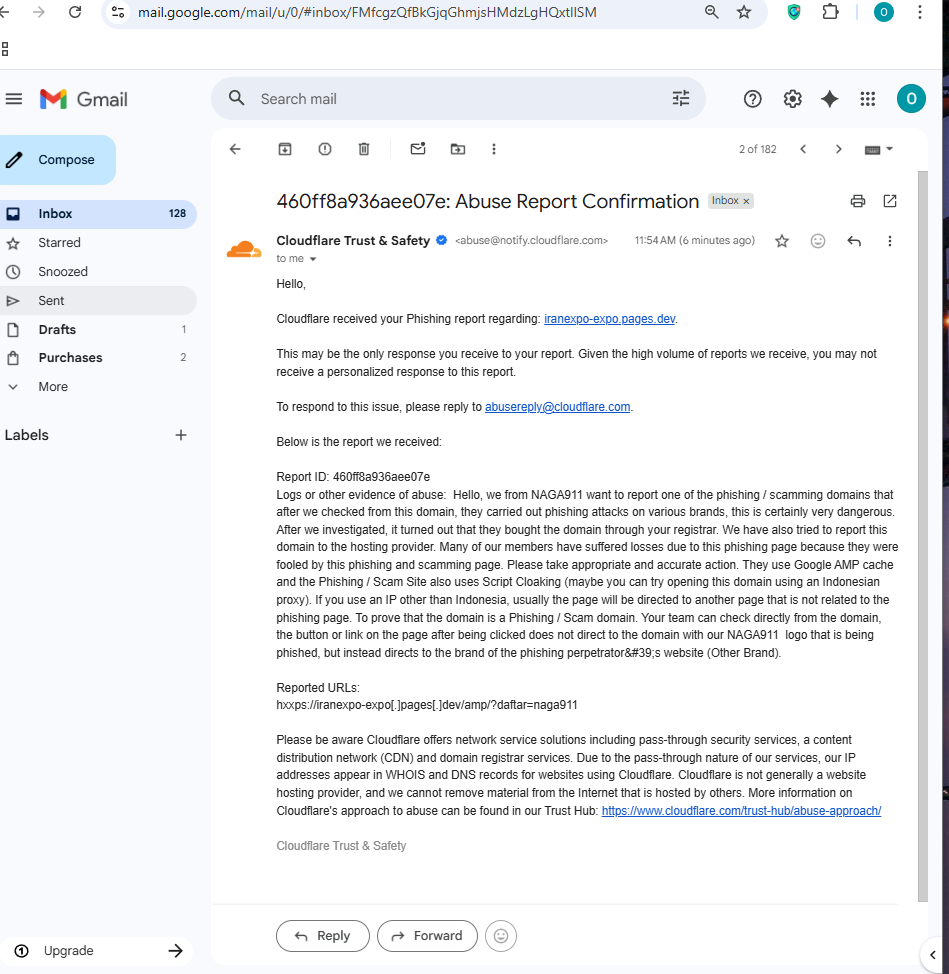Create a new label with plus
This screenshot has height=974, width=949.
181,435
